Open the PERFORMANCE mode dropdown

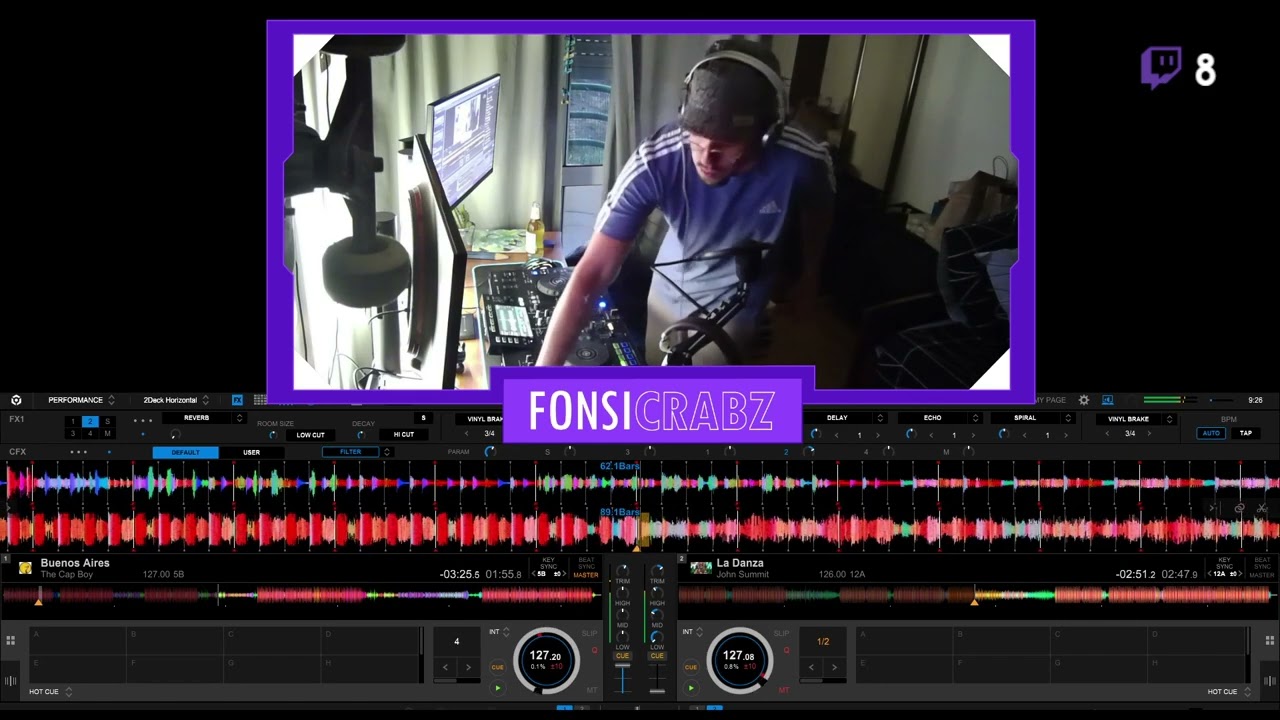click(82, 400)
